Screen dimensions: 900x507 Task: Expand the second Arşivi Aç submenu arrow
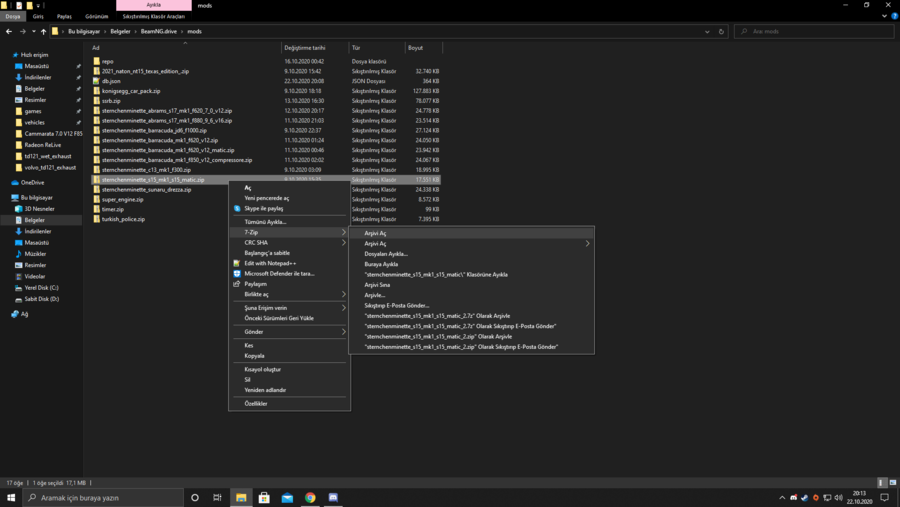pos(587,243)
